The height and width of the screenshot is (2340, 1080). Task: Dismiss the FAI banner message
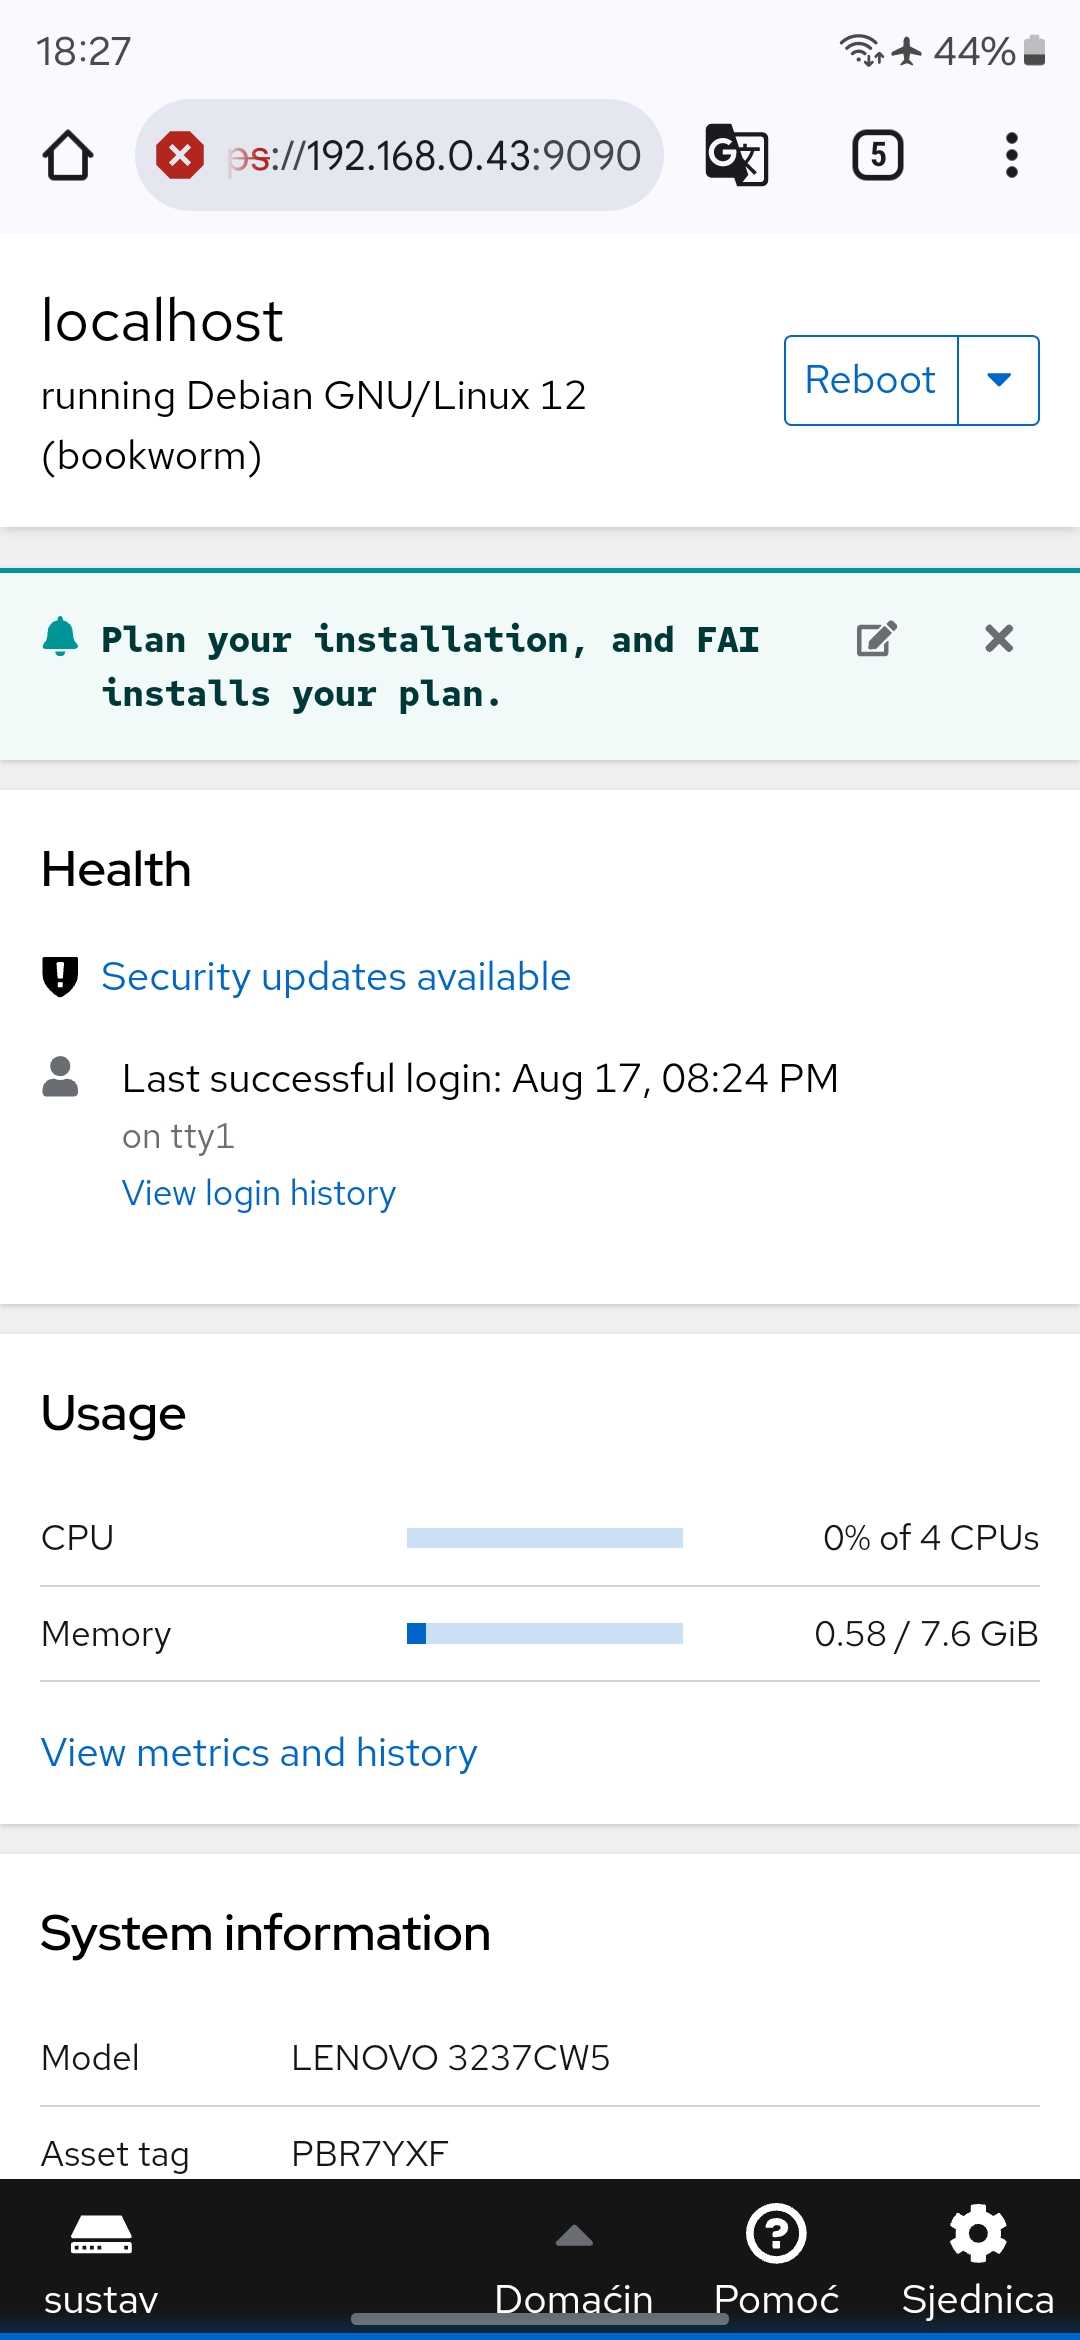999,638
